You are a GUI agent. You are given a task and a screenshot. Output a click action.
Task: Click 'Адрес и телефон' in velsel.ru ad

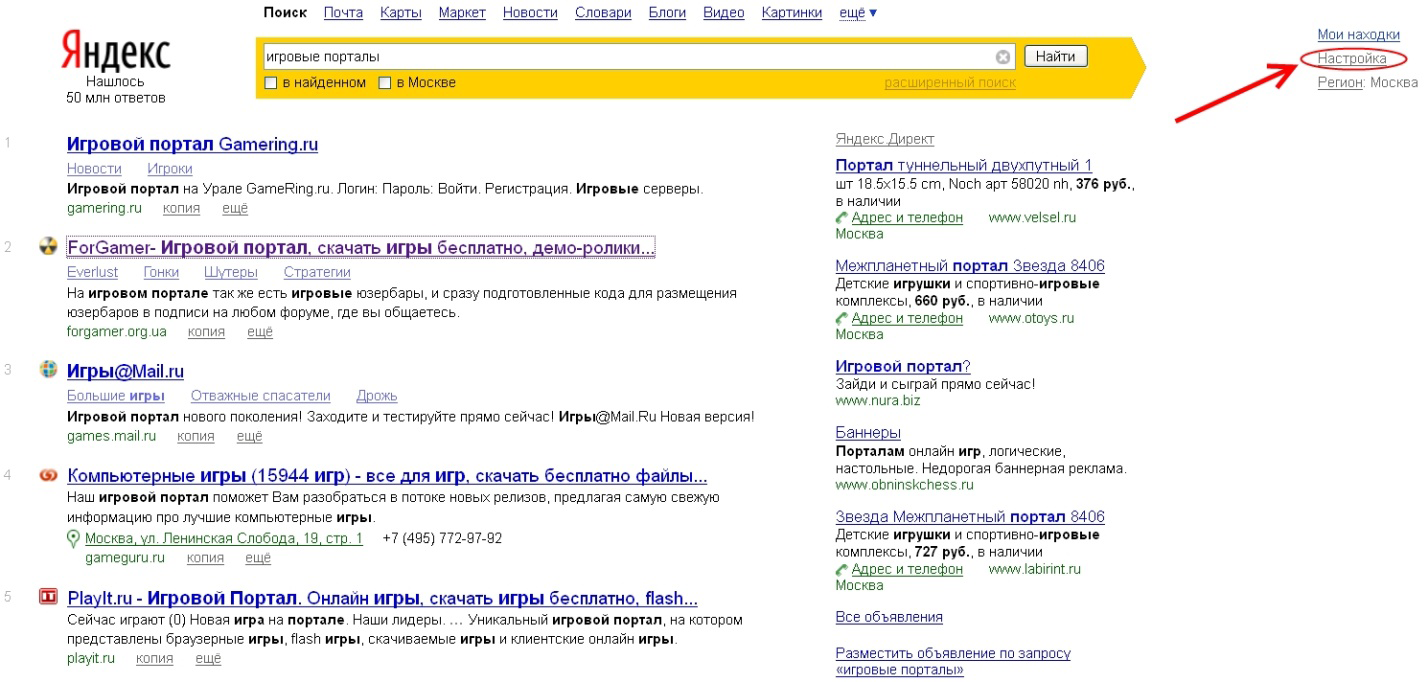pyautogui.click(x=907, y=218)
